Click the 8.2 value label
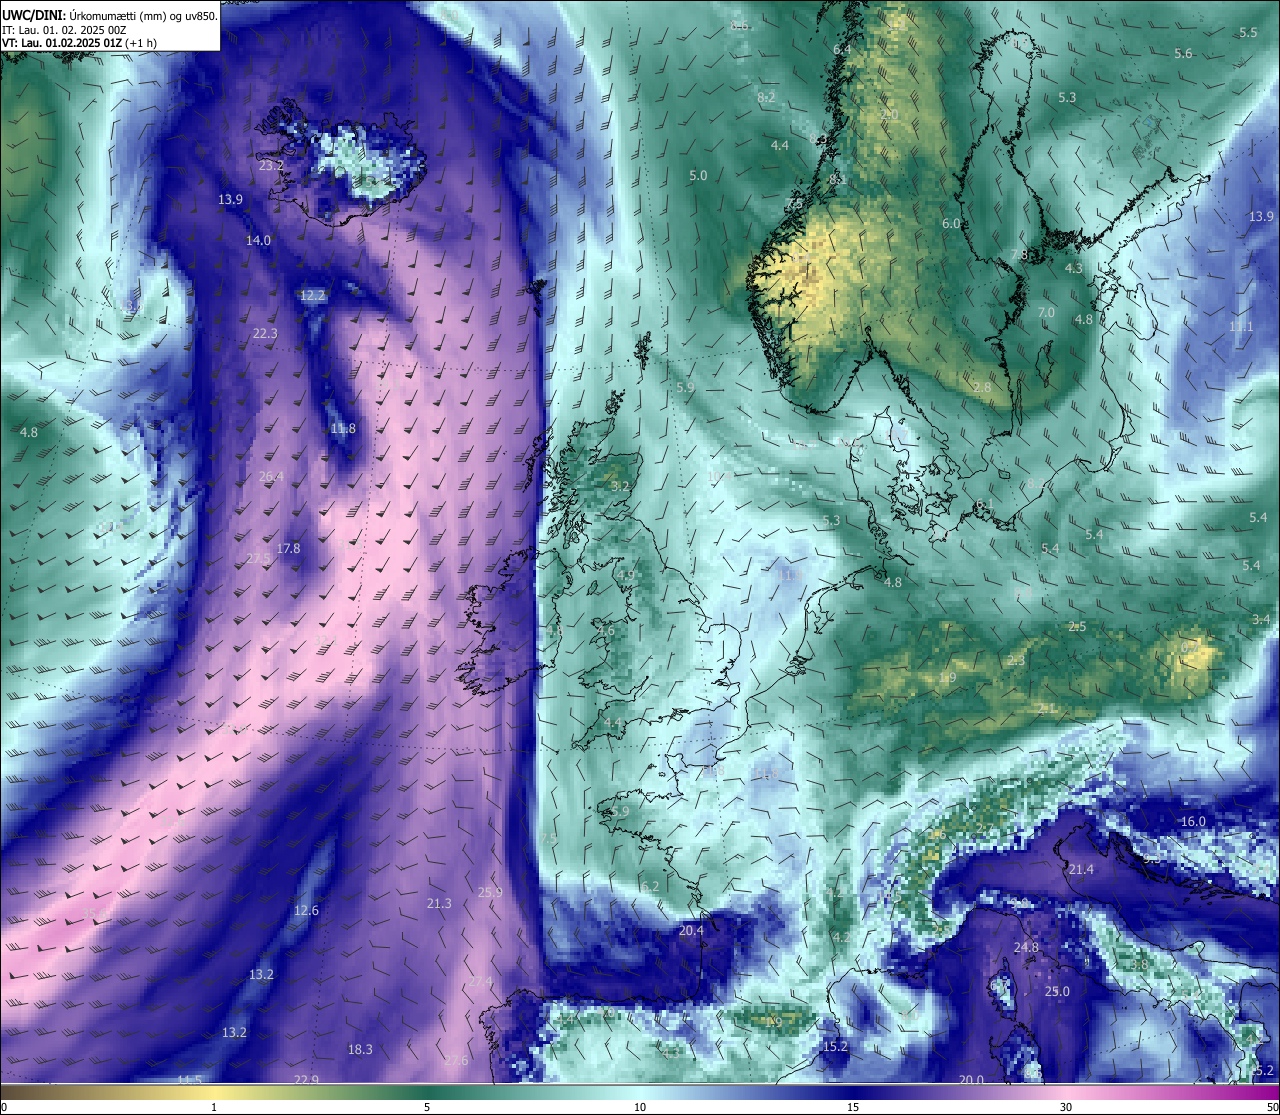Viewport: 1280px width, 1115px height. [x=767, y=97]
